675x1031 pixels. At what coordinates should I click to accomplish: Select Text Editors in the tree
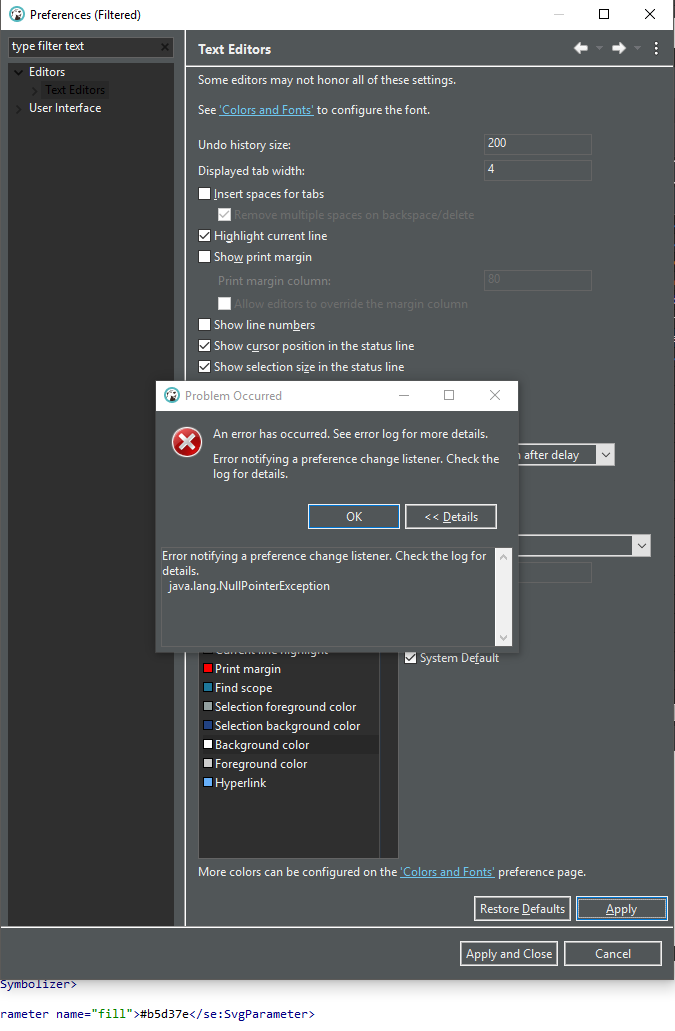[x=75, y=90]
